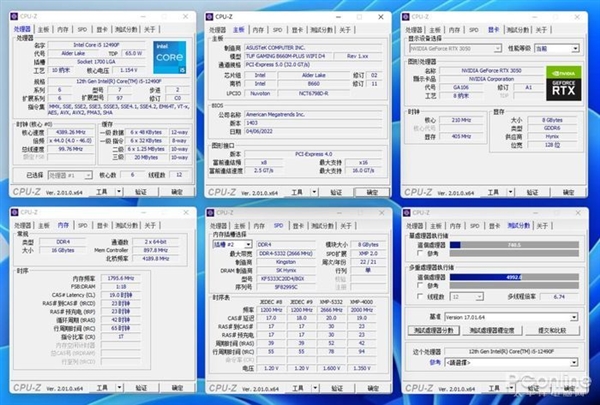Switch to 主板 tab in the Processor window
Screen dimensions: 600x405
click(43, 29)
